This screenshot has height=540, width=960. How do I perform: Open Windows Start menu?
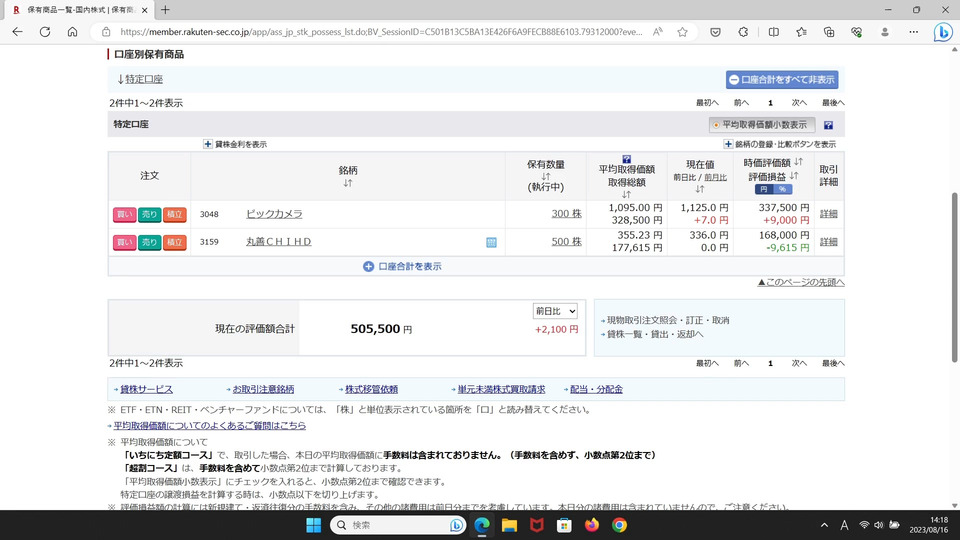point(313,525)
